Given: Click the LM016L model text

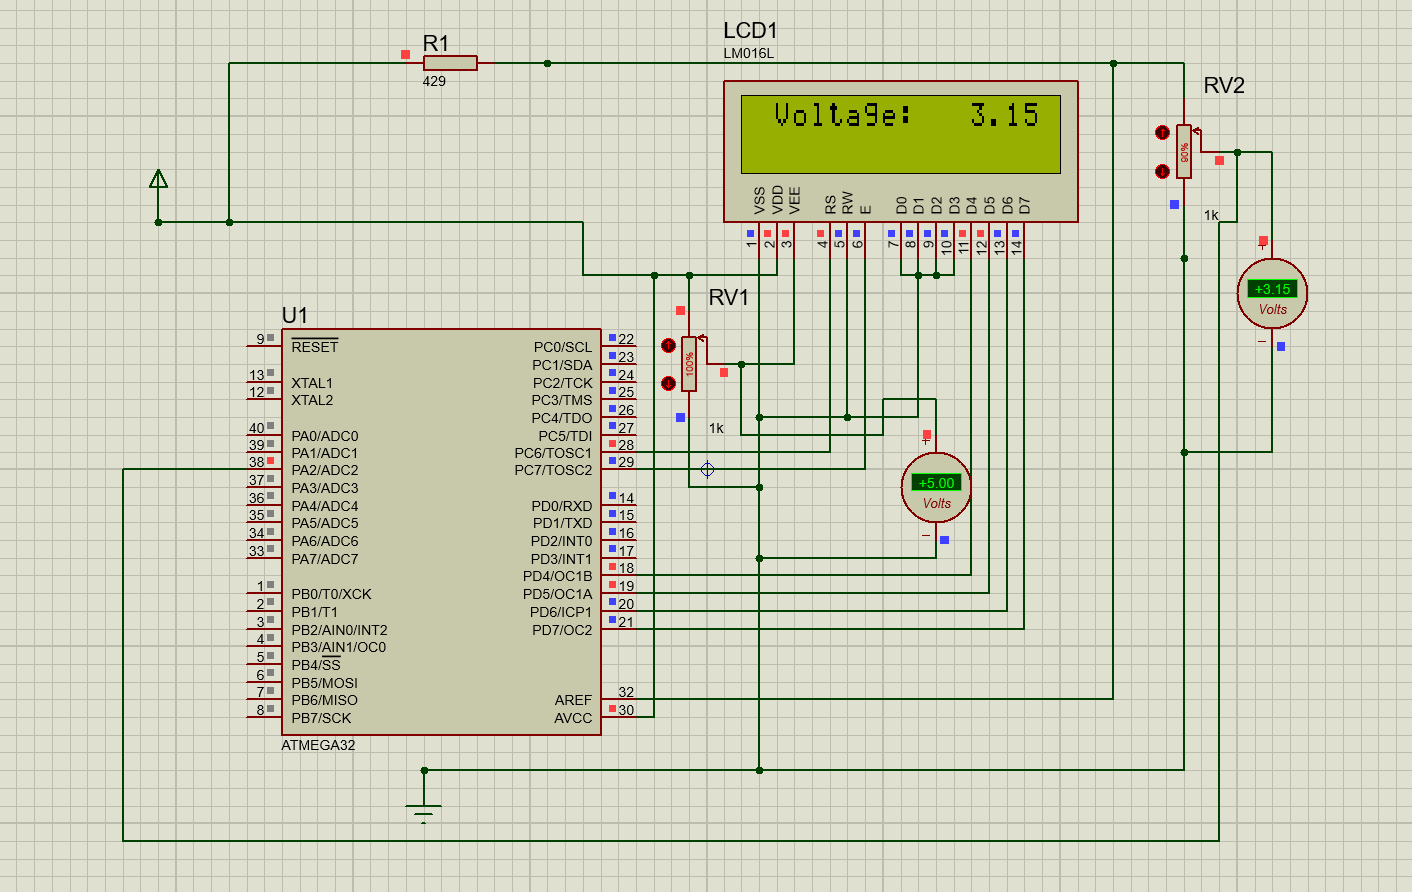Looking at the screenshot, I should (748, 54).
